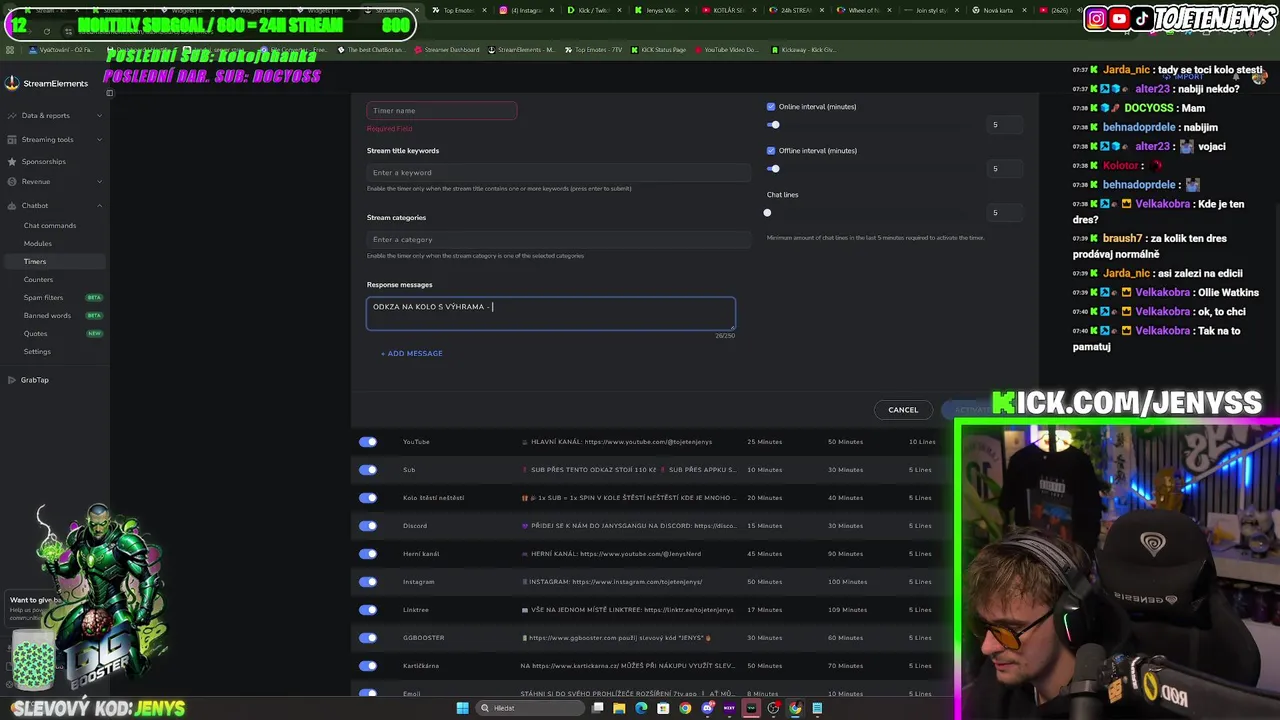
Task: Switch to Wheel of Names browser tab
Action: [x=864, y=10]
